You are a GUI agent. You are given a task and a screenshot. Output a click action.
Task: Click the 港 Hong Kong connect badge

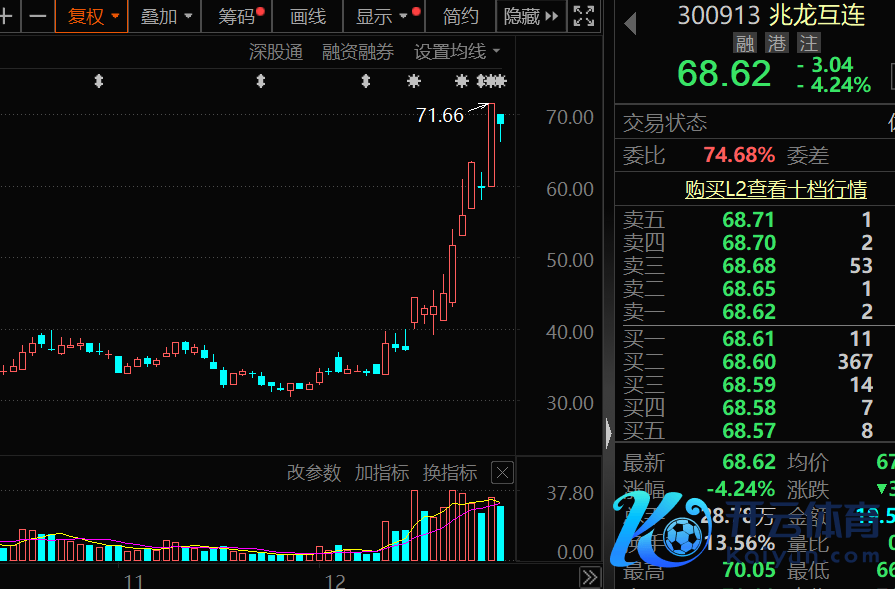click(776, 43)
